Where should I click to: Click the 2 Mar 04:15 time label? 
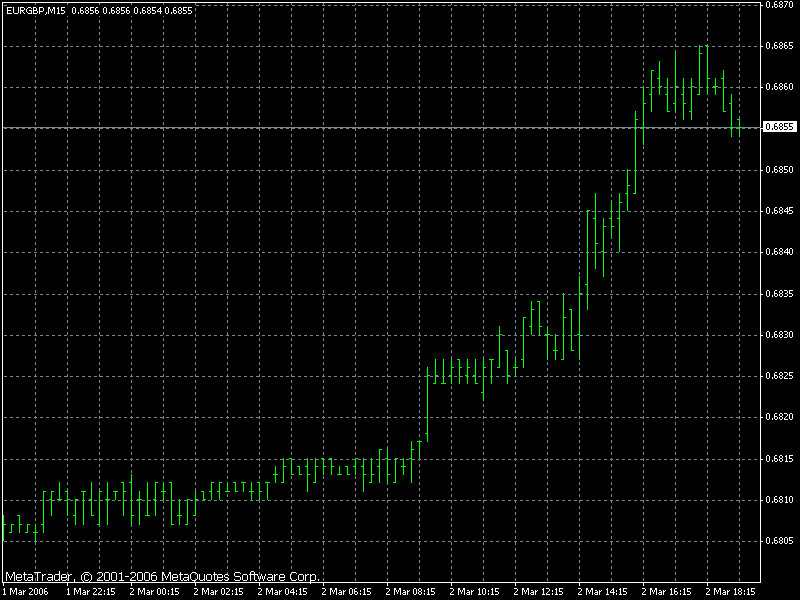tap(283, 592)
